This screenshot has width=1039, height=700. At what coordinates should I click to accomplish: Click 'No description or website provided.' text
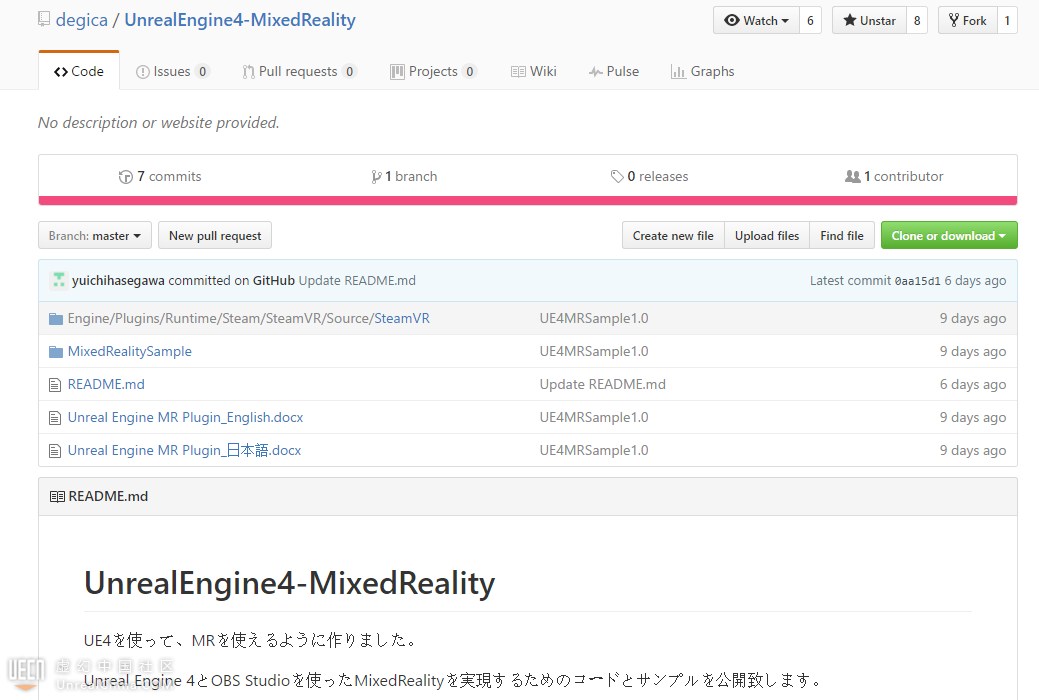pos(158,123)
